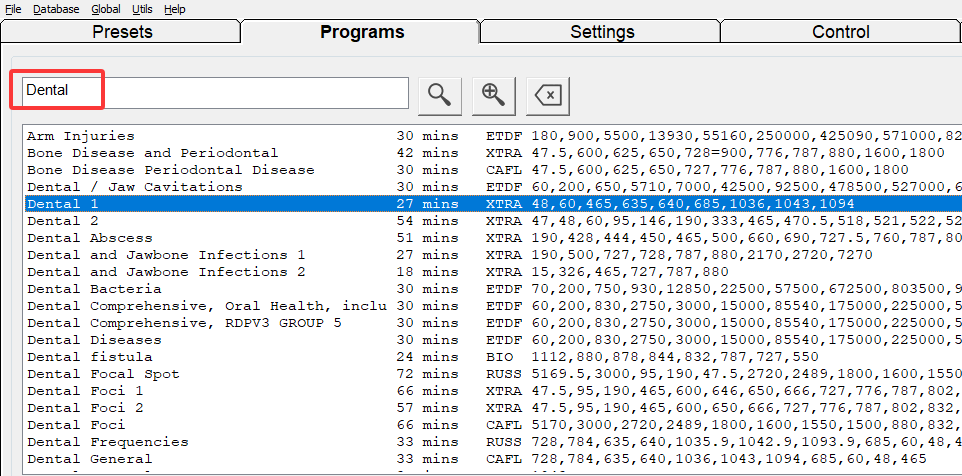
Task: Click the search-plus magnifier icon
Action: pyautogui.click(x=494, y=96)
